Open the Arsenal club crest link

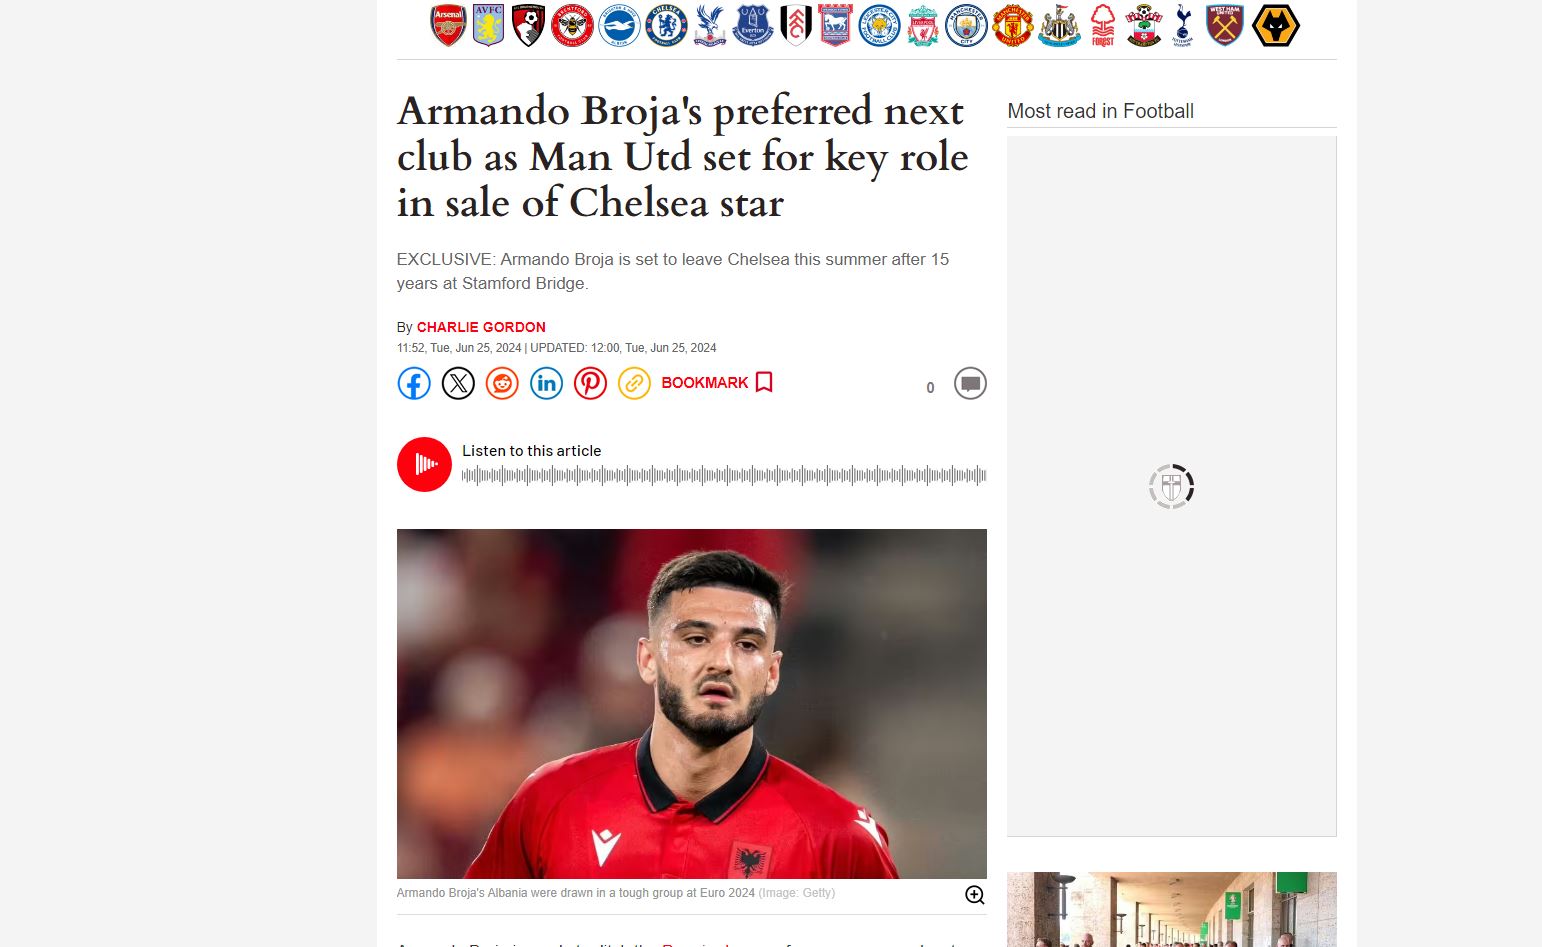point(448,25)
